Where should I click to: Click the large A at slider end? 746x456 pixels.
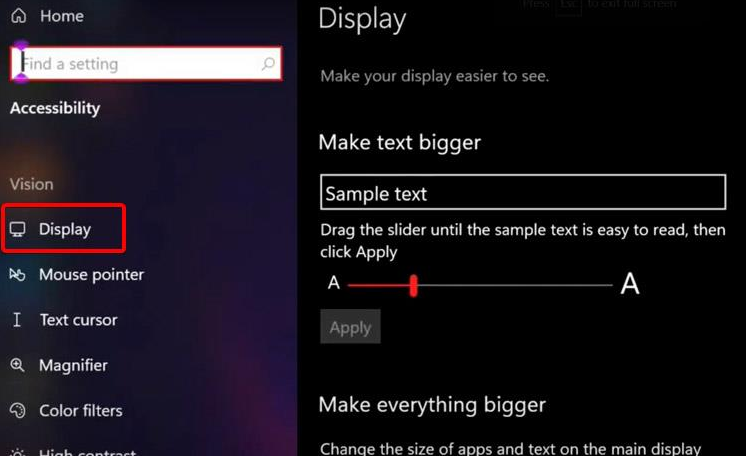tap(630, 284)
